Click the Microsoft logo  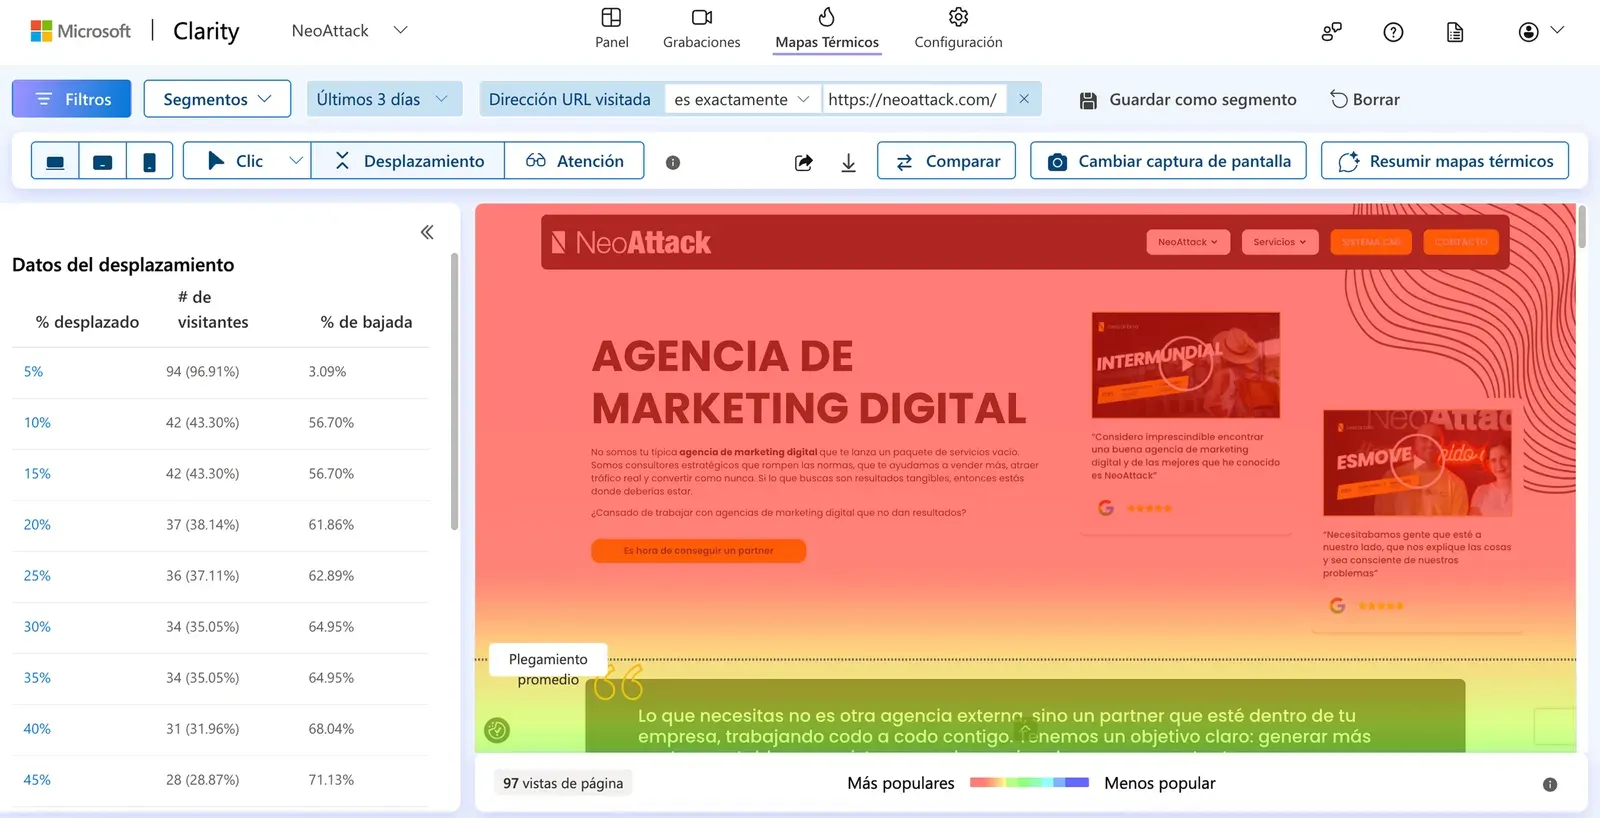(80, 31)
